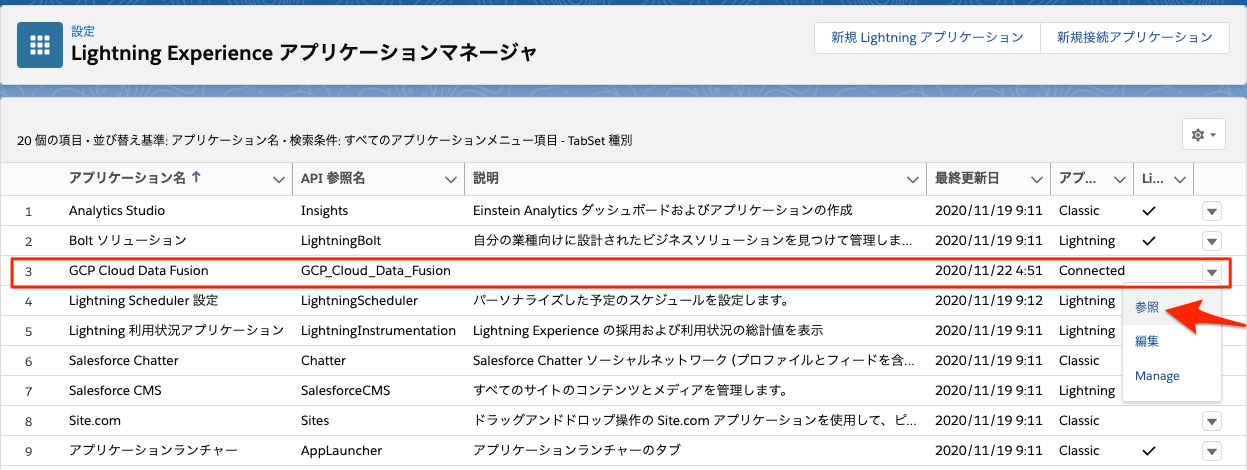Open row actions arrow for GCP Cloud Data Fusion
Image resolution: width=1247 pixels, height=470 pixels.
tap(1212, 271)
